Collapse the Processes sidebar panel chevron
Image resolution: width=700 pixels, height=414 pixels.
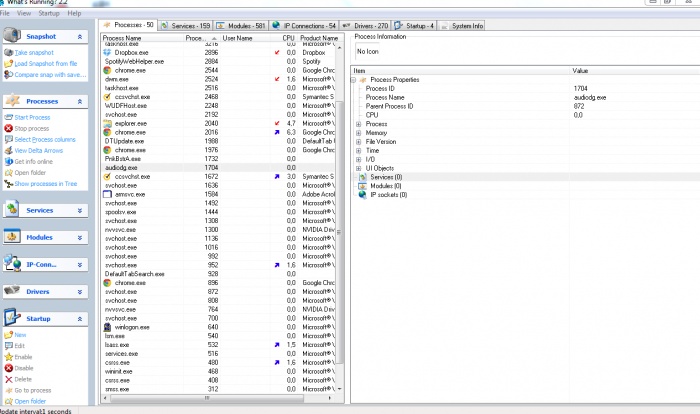coord(80,101)
